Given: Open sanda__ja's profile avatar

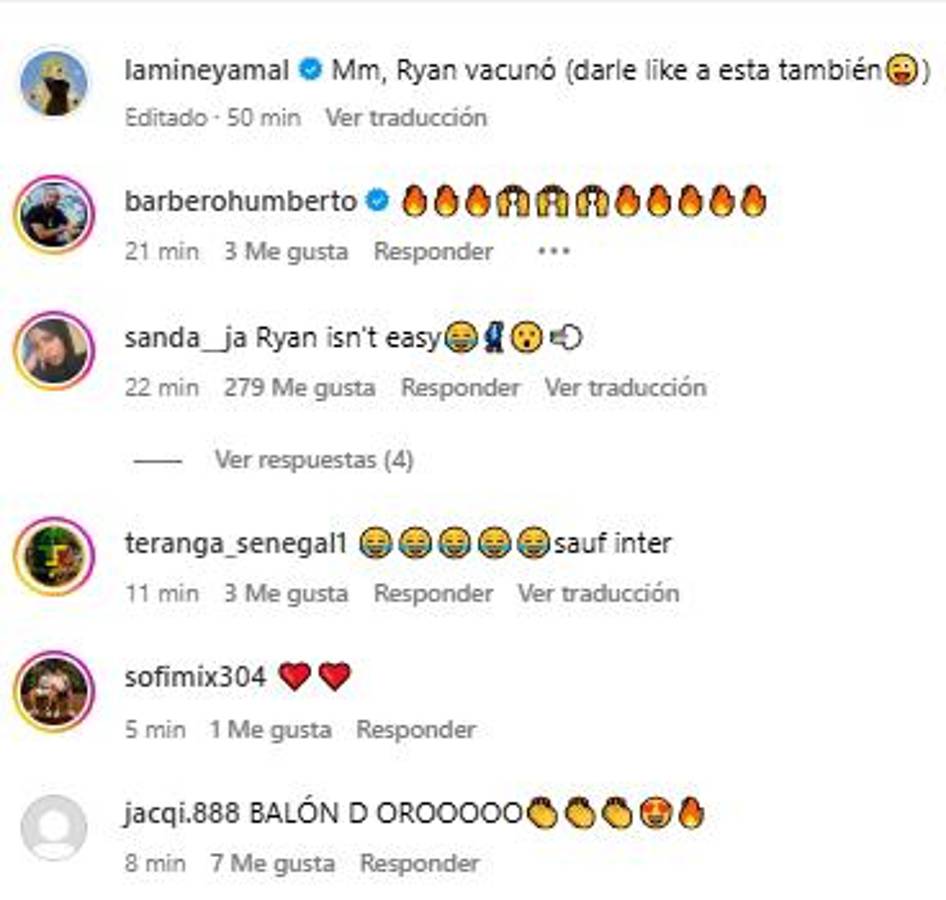Looking at the screenshot, I should click(54, 351).
